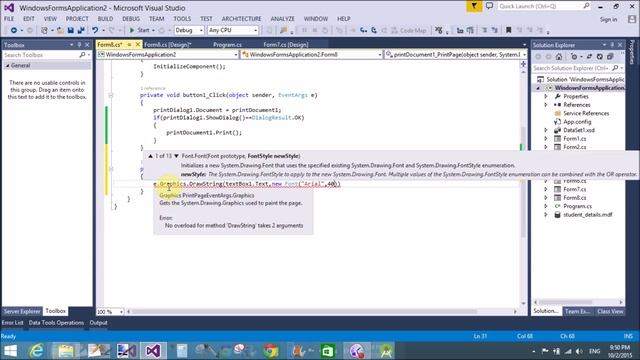Select Program.cs in Solution Explorer
The height and width of the screenshot is (360, 640).
click(x=577, y=206)
